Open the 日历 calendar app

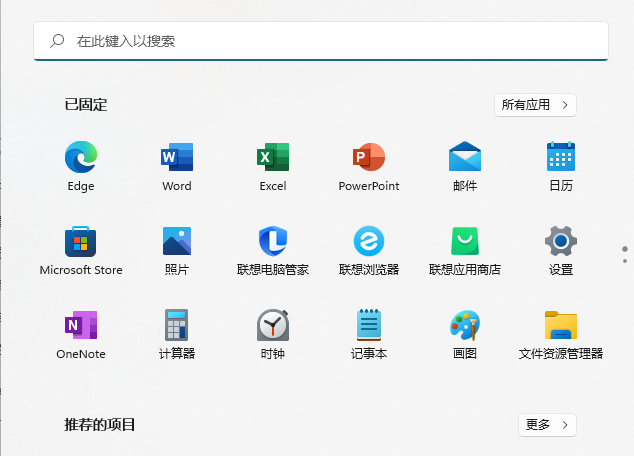click(x=561, y=166)
